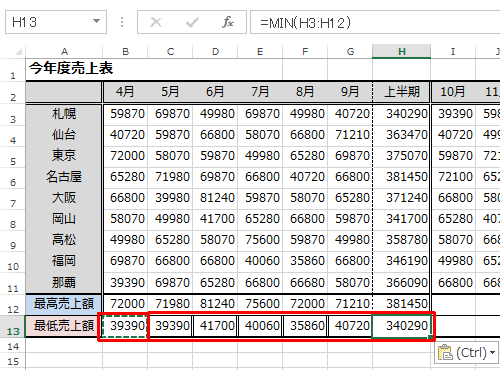Click the Cancel (X) icon in formula bar

point(156,22)
